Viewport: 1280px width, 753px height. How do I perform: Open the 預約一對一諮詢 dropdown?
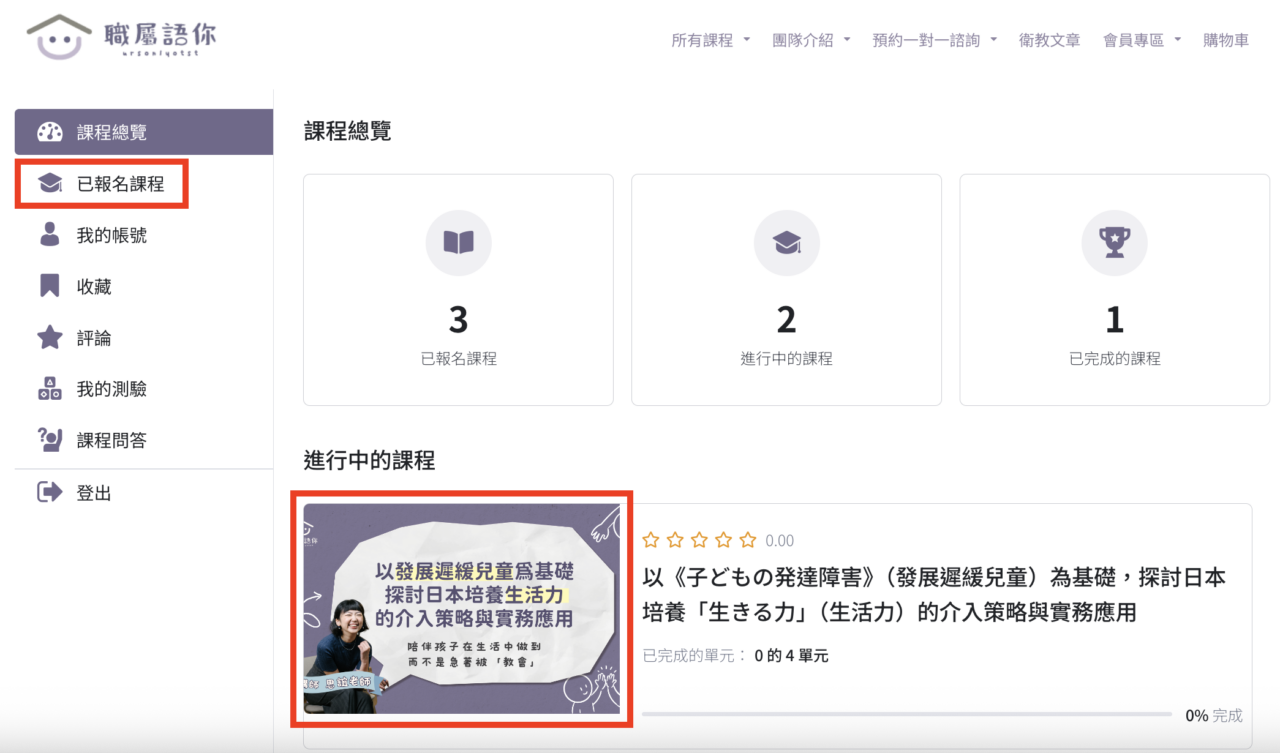pos(934,41)
